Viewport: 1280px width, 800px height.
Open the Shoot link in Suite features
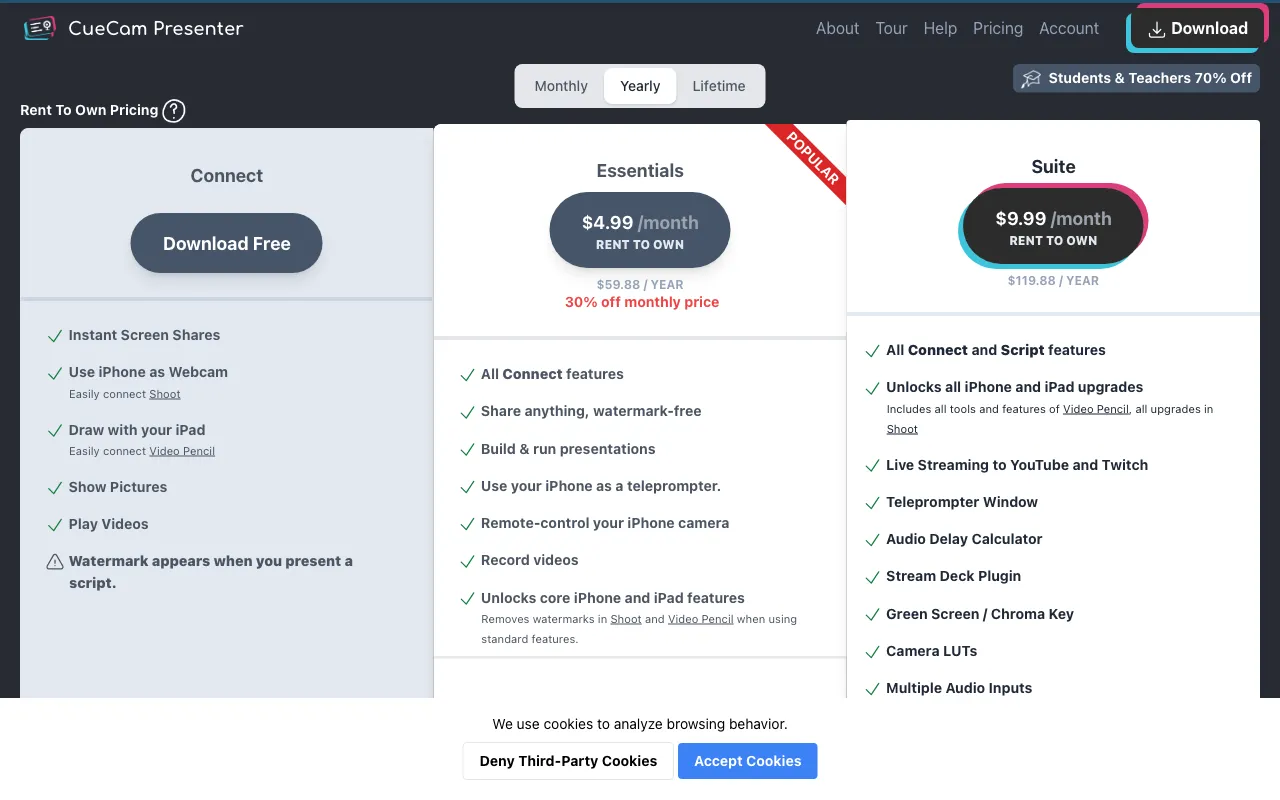coord(902,429)
